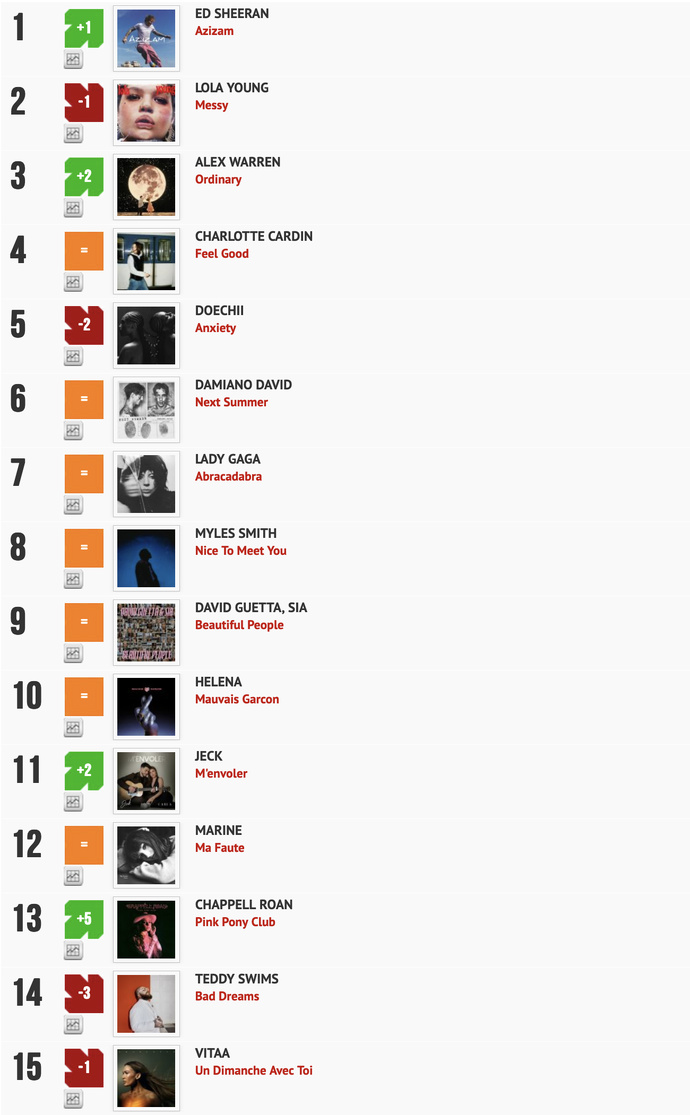Viewport: 690px width, 1115px height.
Task: Click the red -3 badge for Teddy Swims
Action: click(x=84, y=993)
